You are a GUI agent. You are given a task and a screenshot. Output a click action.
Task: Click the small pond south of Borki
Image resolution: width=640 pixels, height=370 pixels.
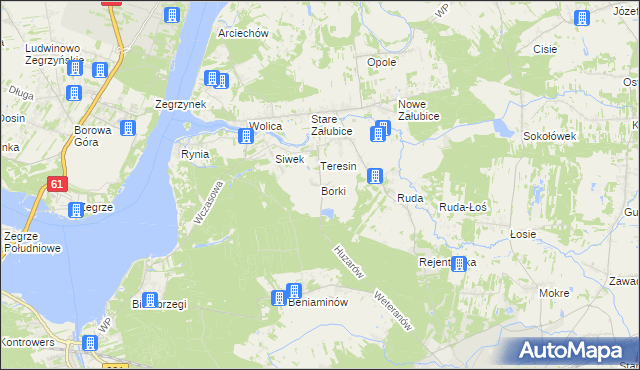(328, 213)
